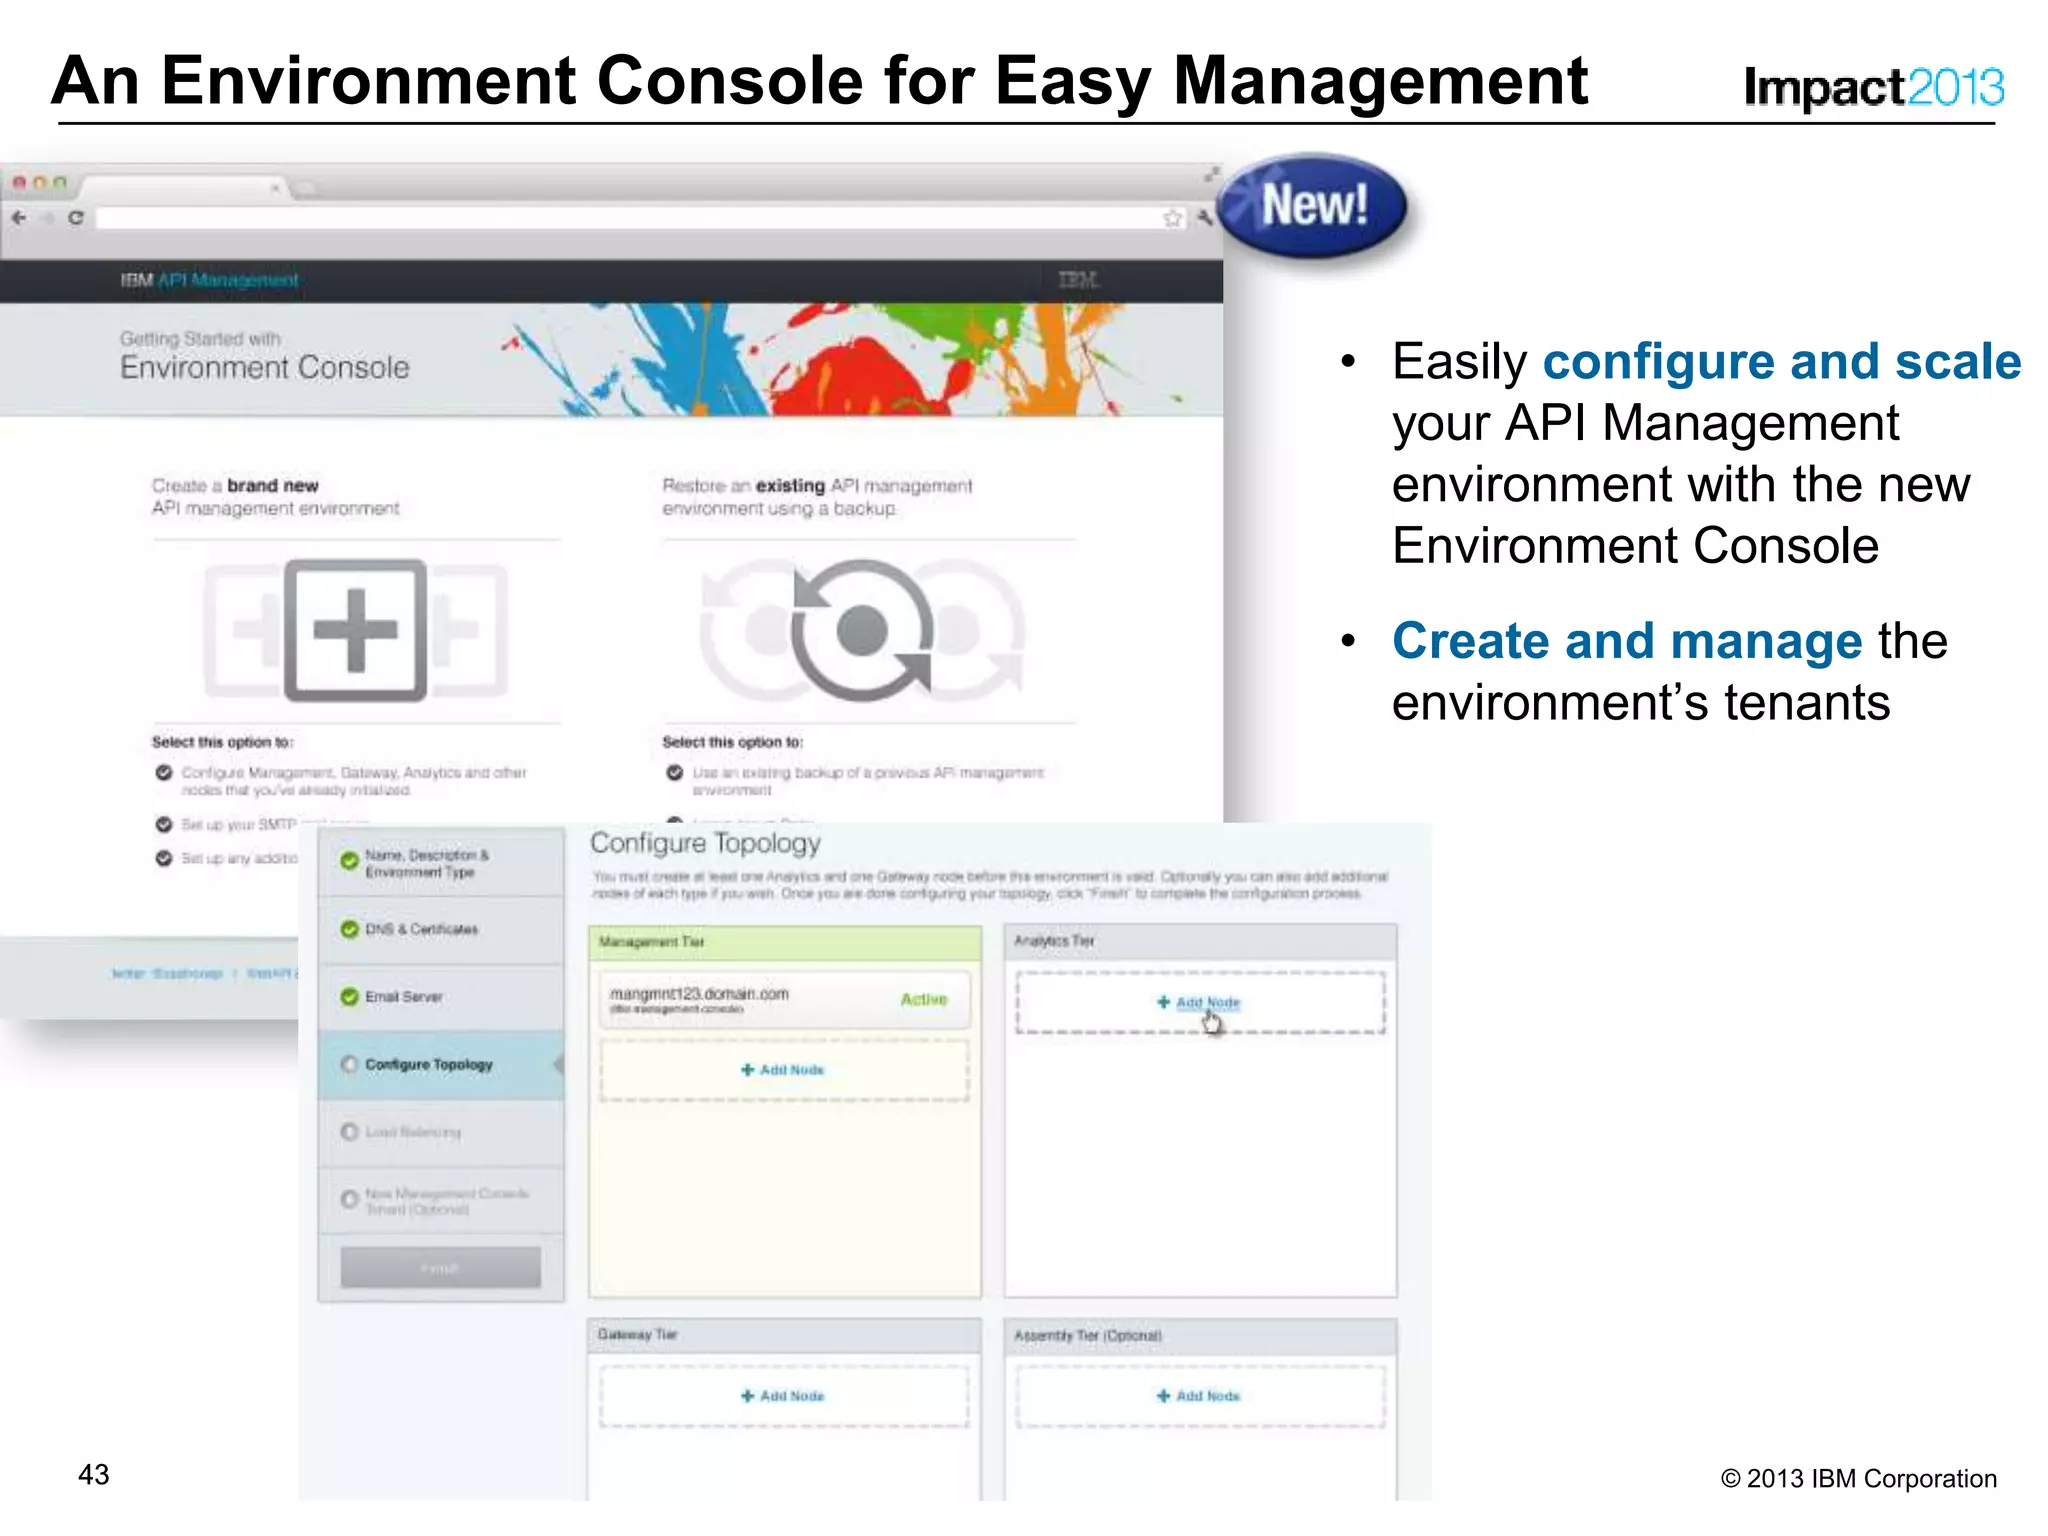Click the Analytics Tier header
Viewport: 2048px width, 1536px height.
pyautogui.click(x=1200, y=941)
